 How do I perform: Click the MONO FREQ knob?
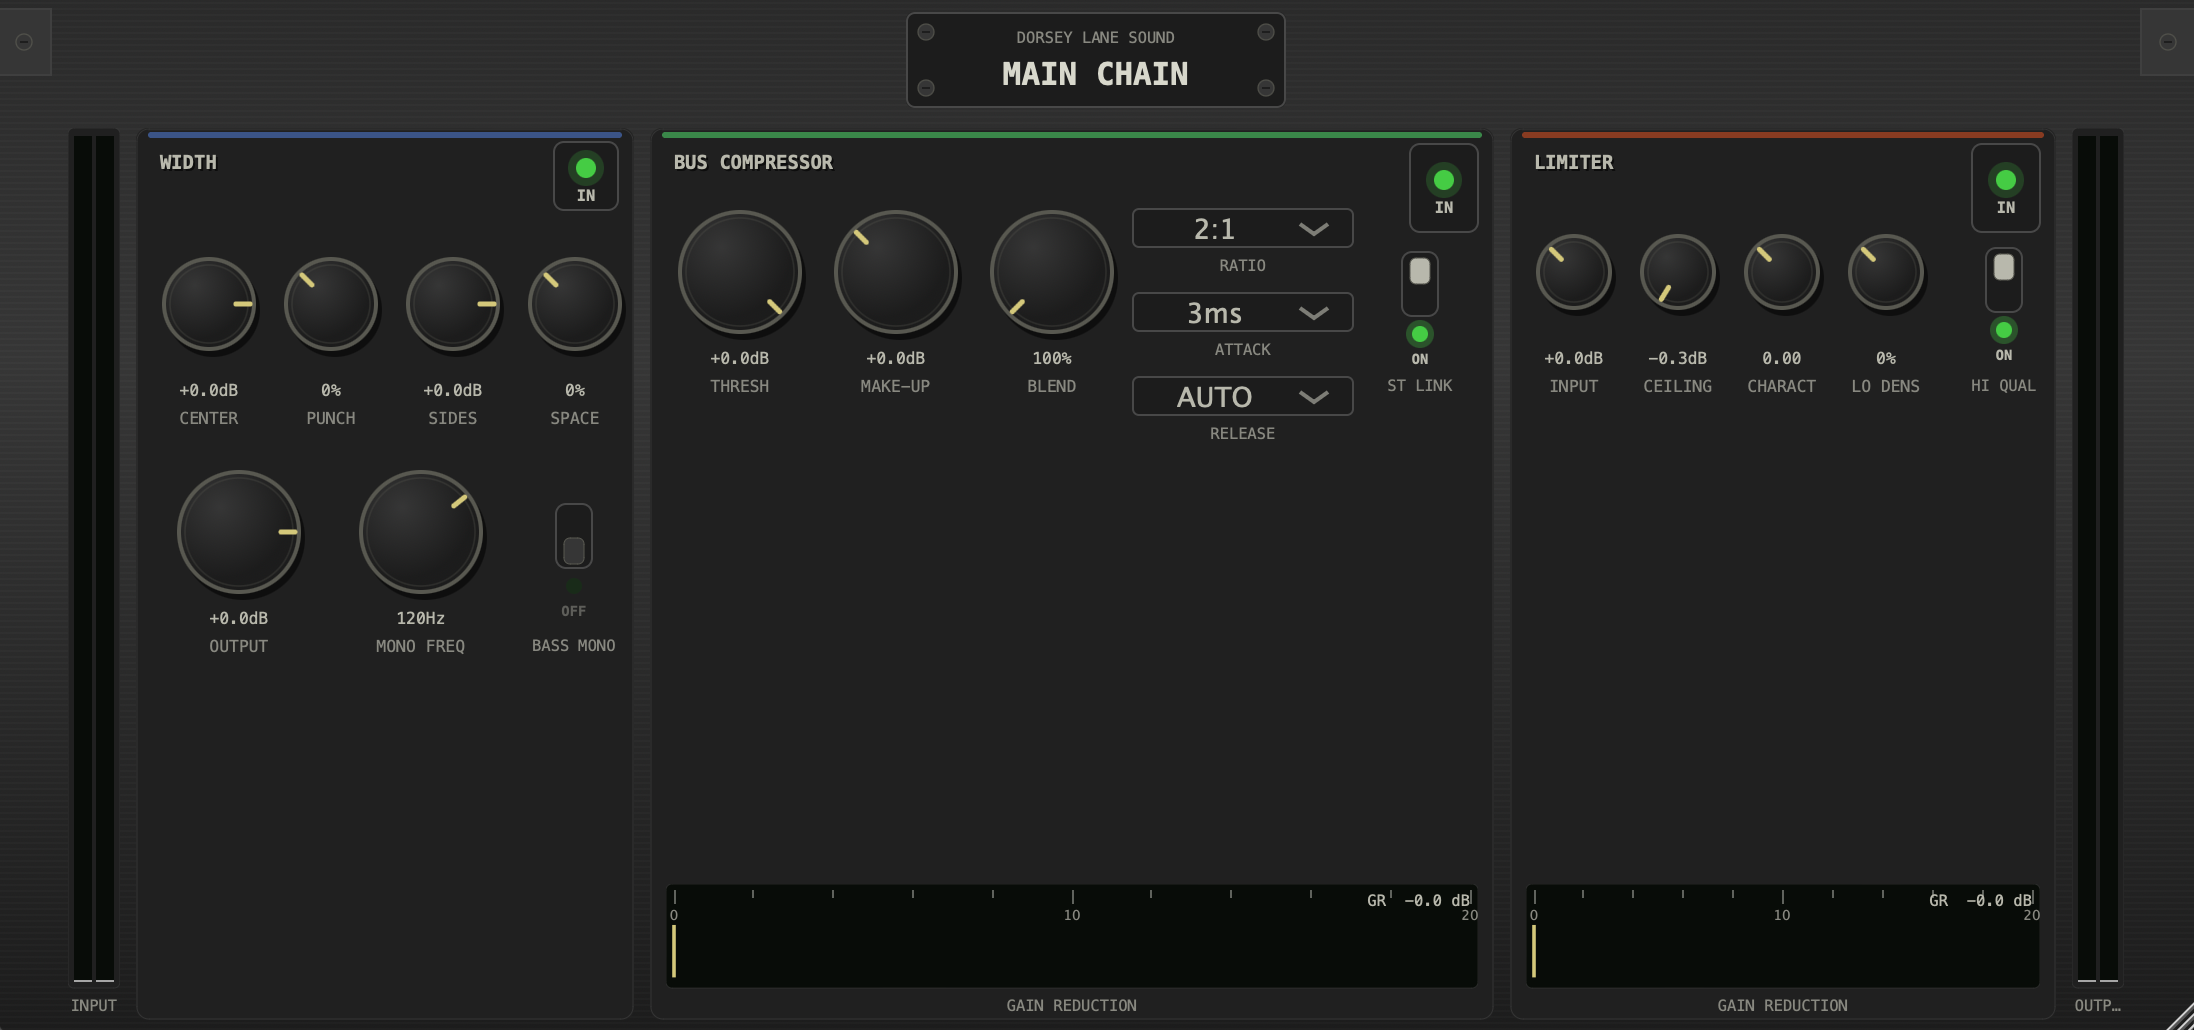coord(421,532)
